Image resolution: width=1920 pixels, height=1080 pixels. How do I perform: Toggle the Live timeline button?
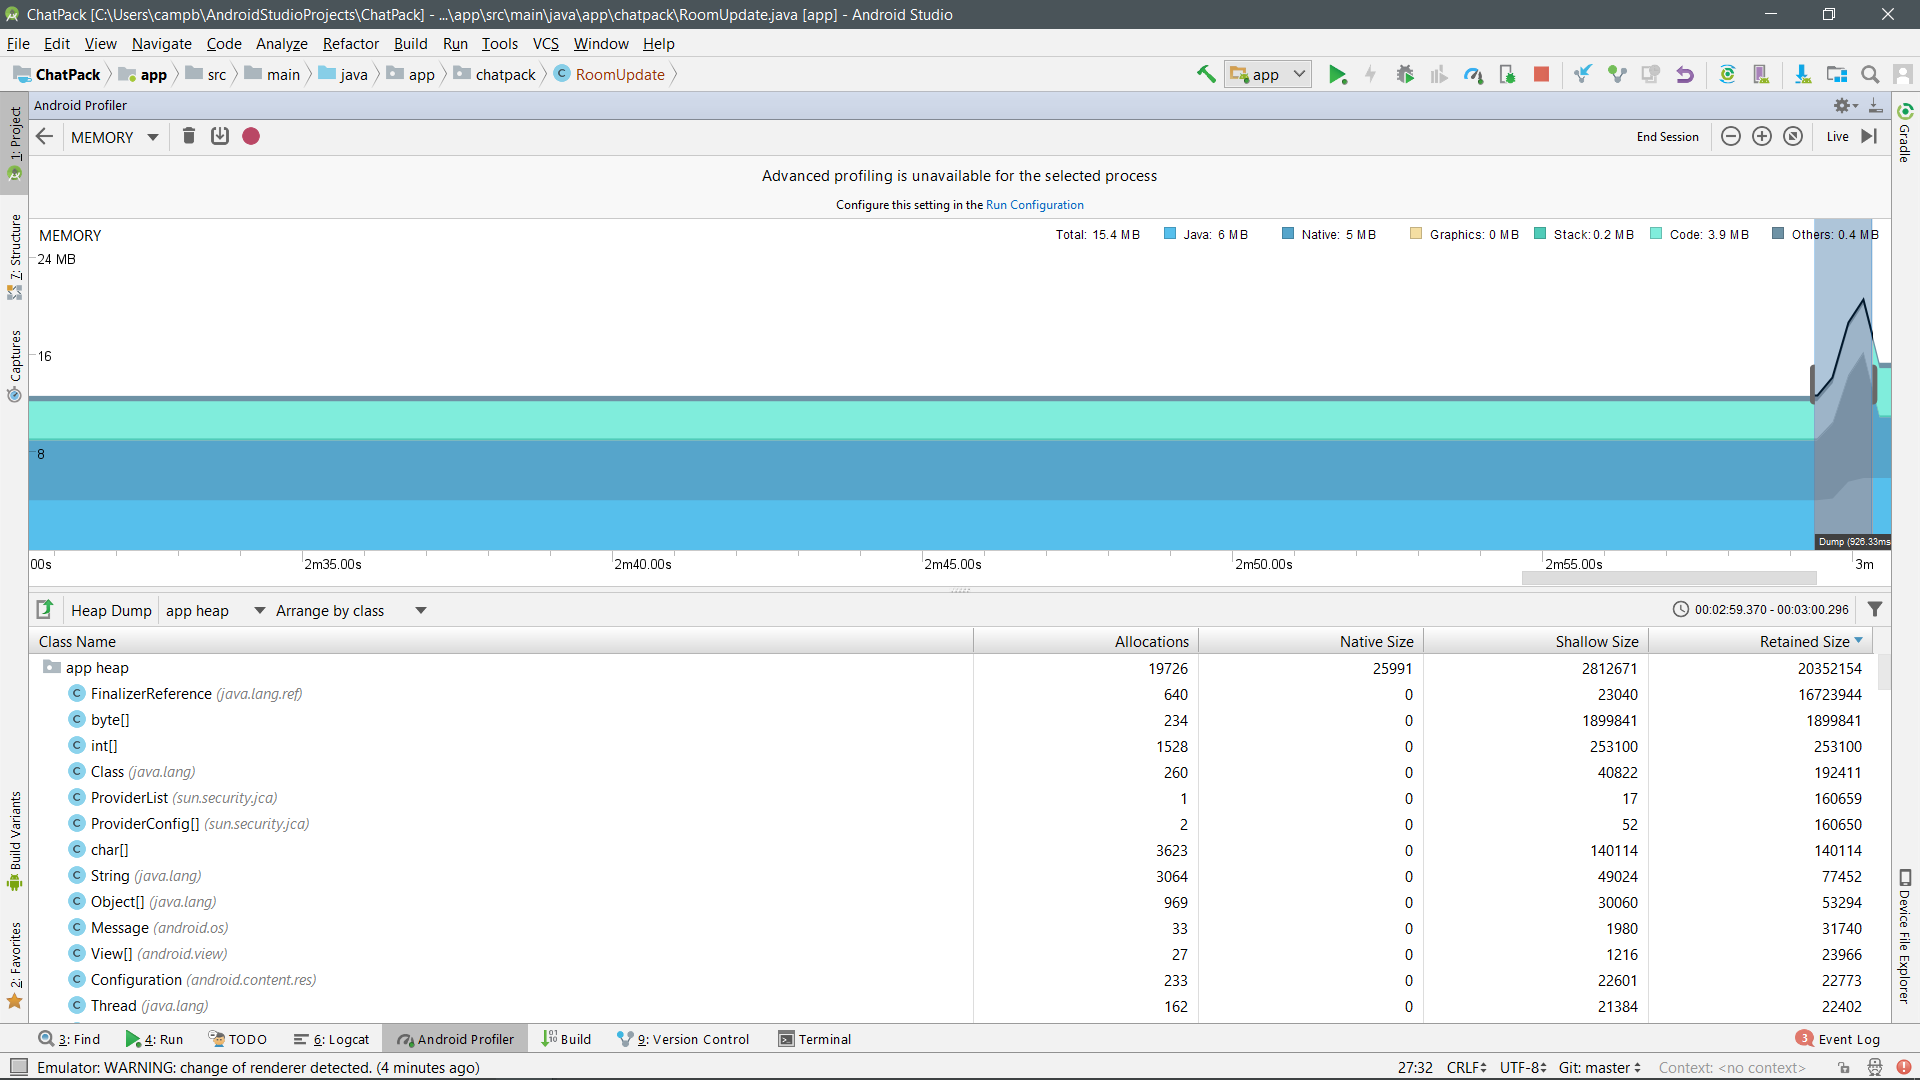coord(1837,137)
